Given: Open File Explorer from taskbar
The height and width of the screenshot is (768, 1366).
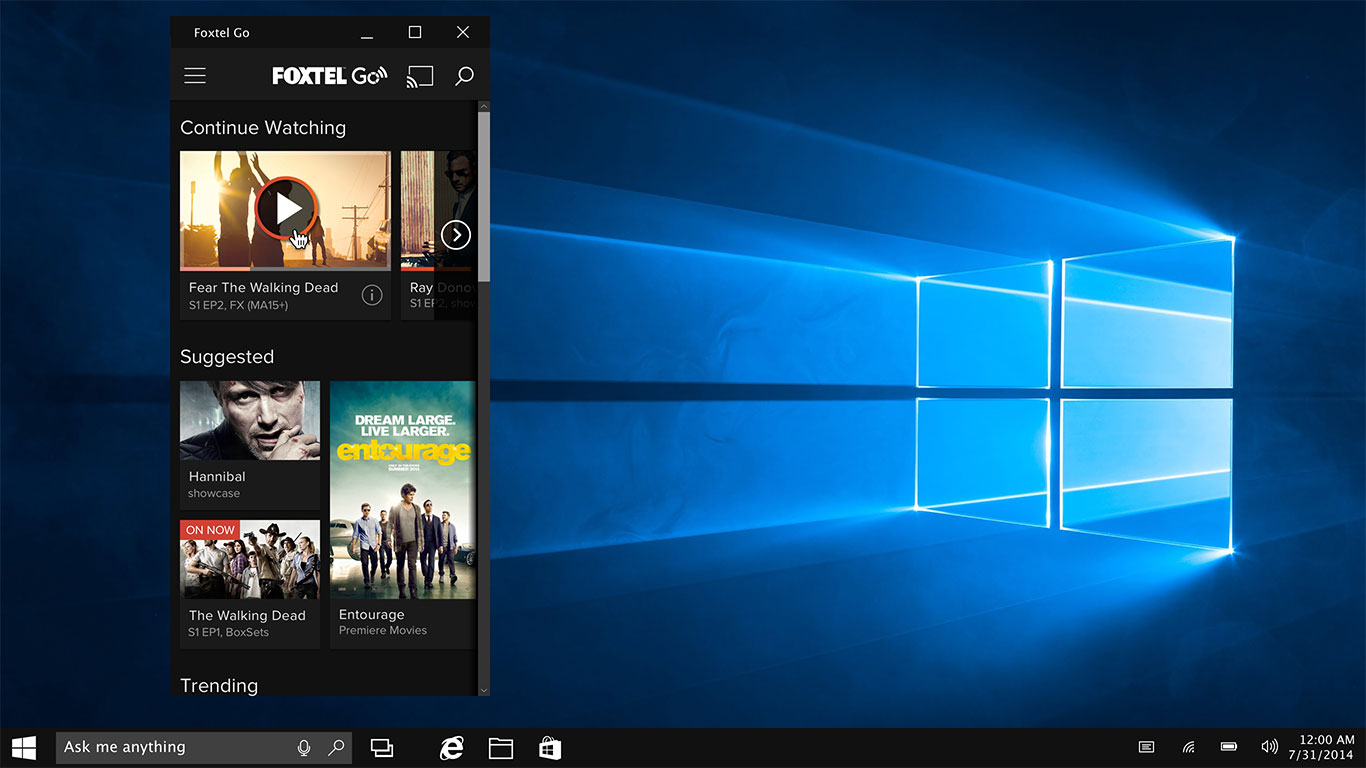Looking at the screenshot, I should tap(501, 747).
